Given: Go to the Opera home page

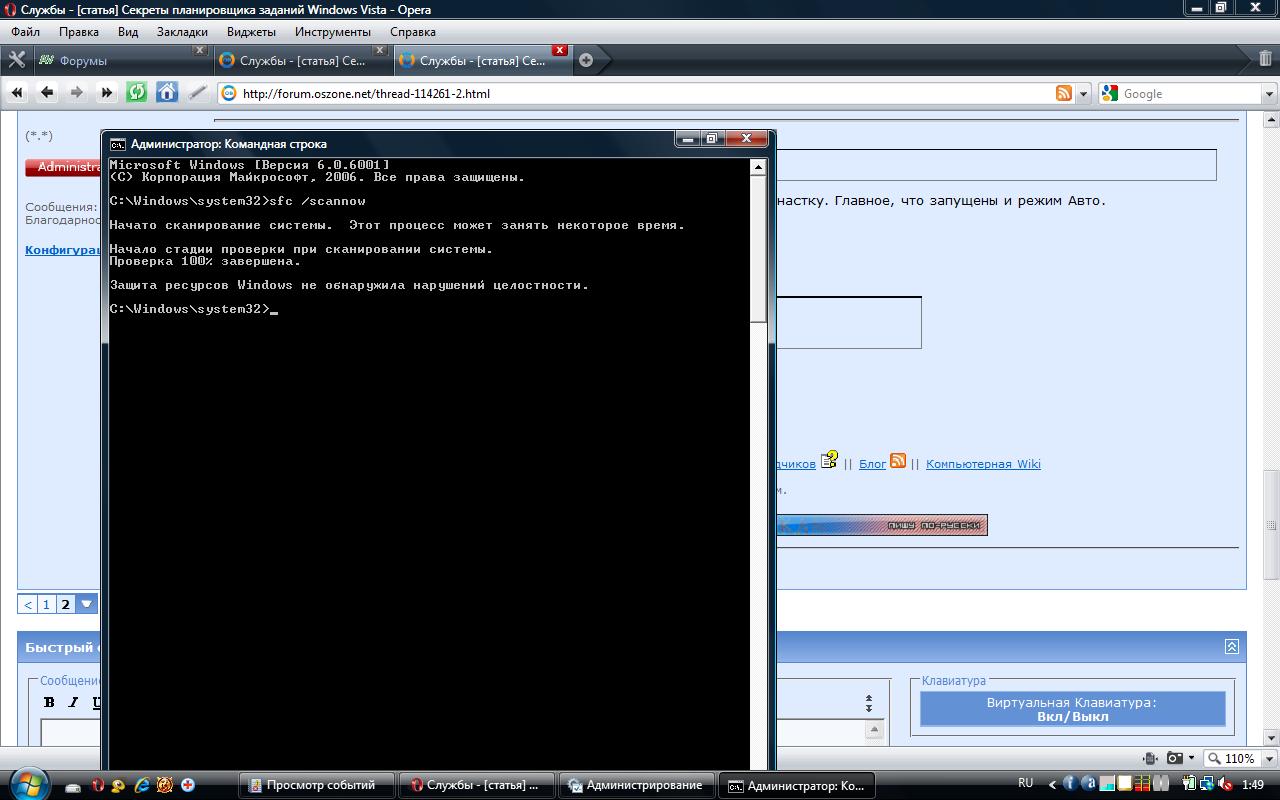Looking at the screenshot, I should click(x=167, y=93).
